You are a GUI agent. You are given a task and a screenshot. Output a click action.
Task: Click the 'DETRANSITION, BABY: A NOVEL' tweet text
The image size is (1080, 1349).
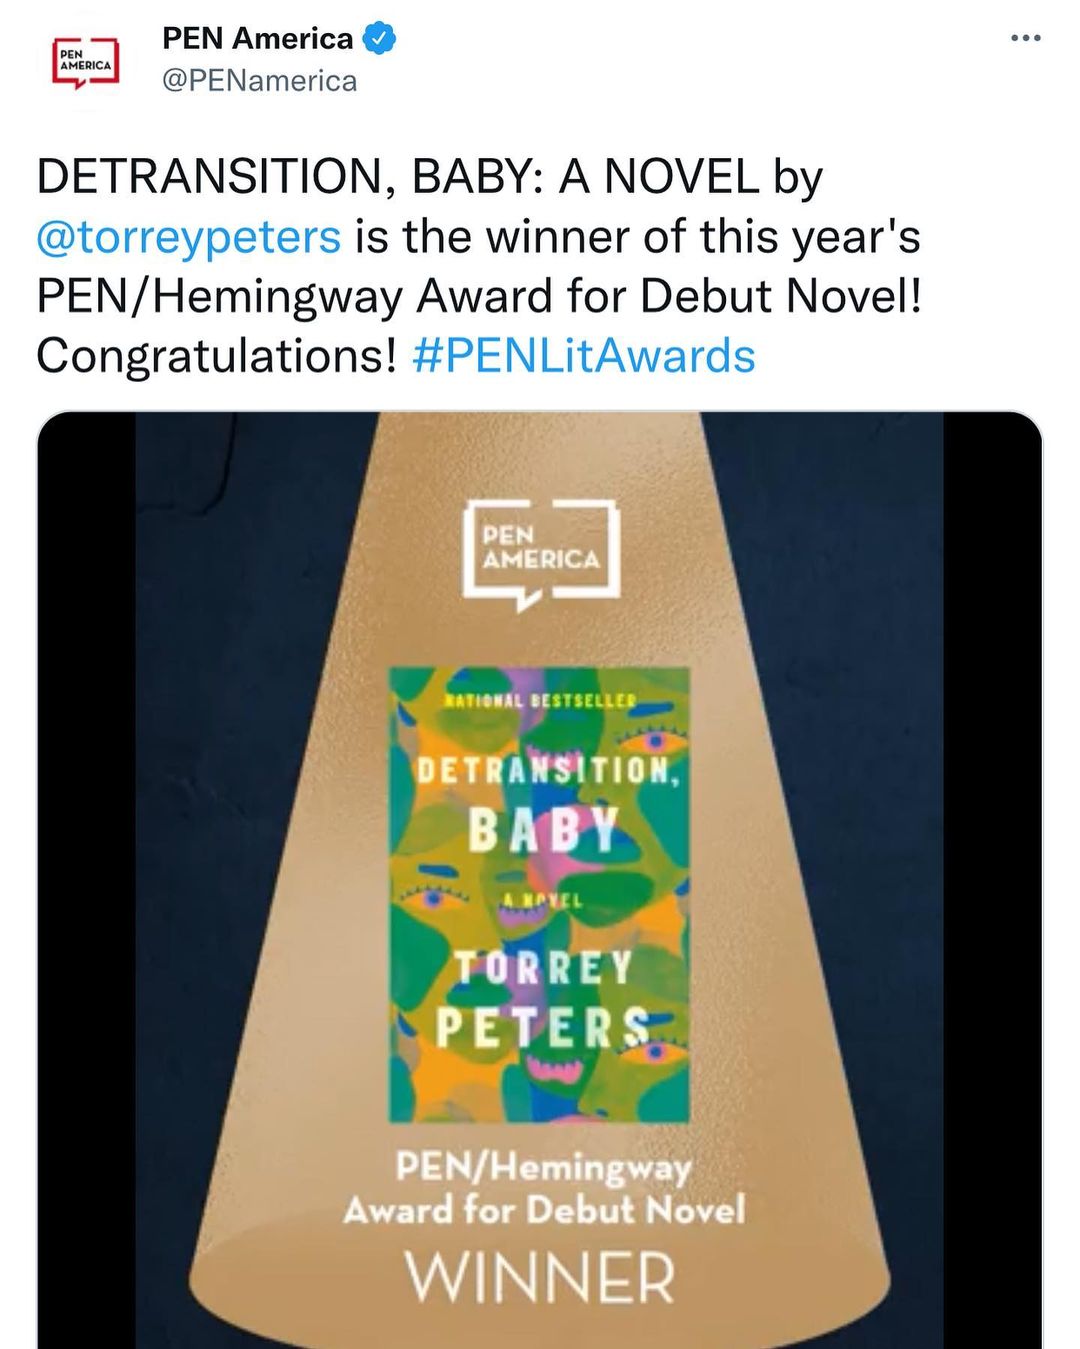point(397,178)
